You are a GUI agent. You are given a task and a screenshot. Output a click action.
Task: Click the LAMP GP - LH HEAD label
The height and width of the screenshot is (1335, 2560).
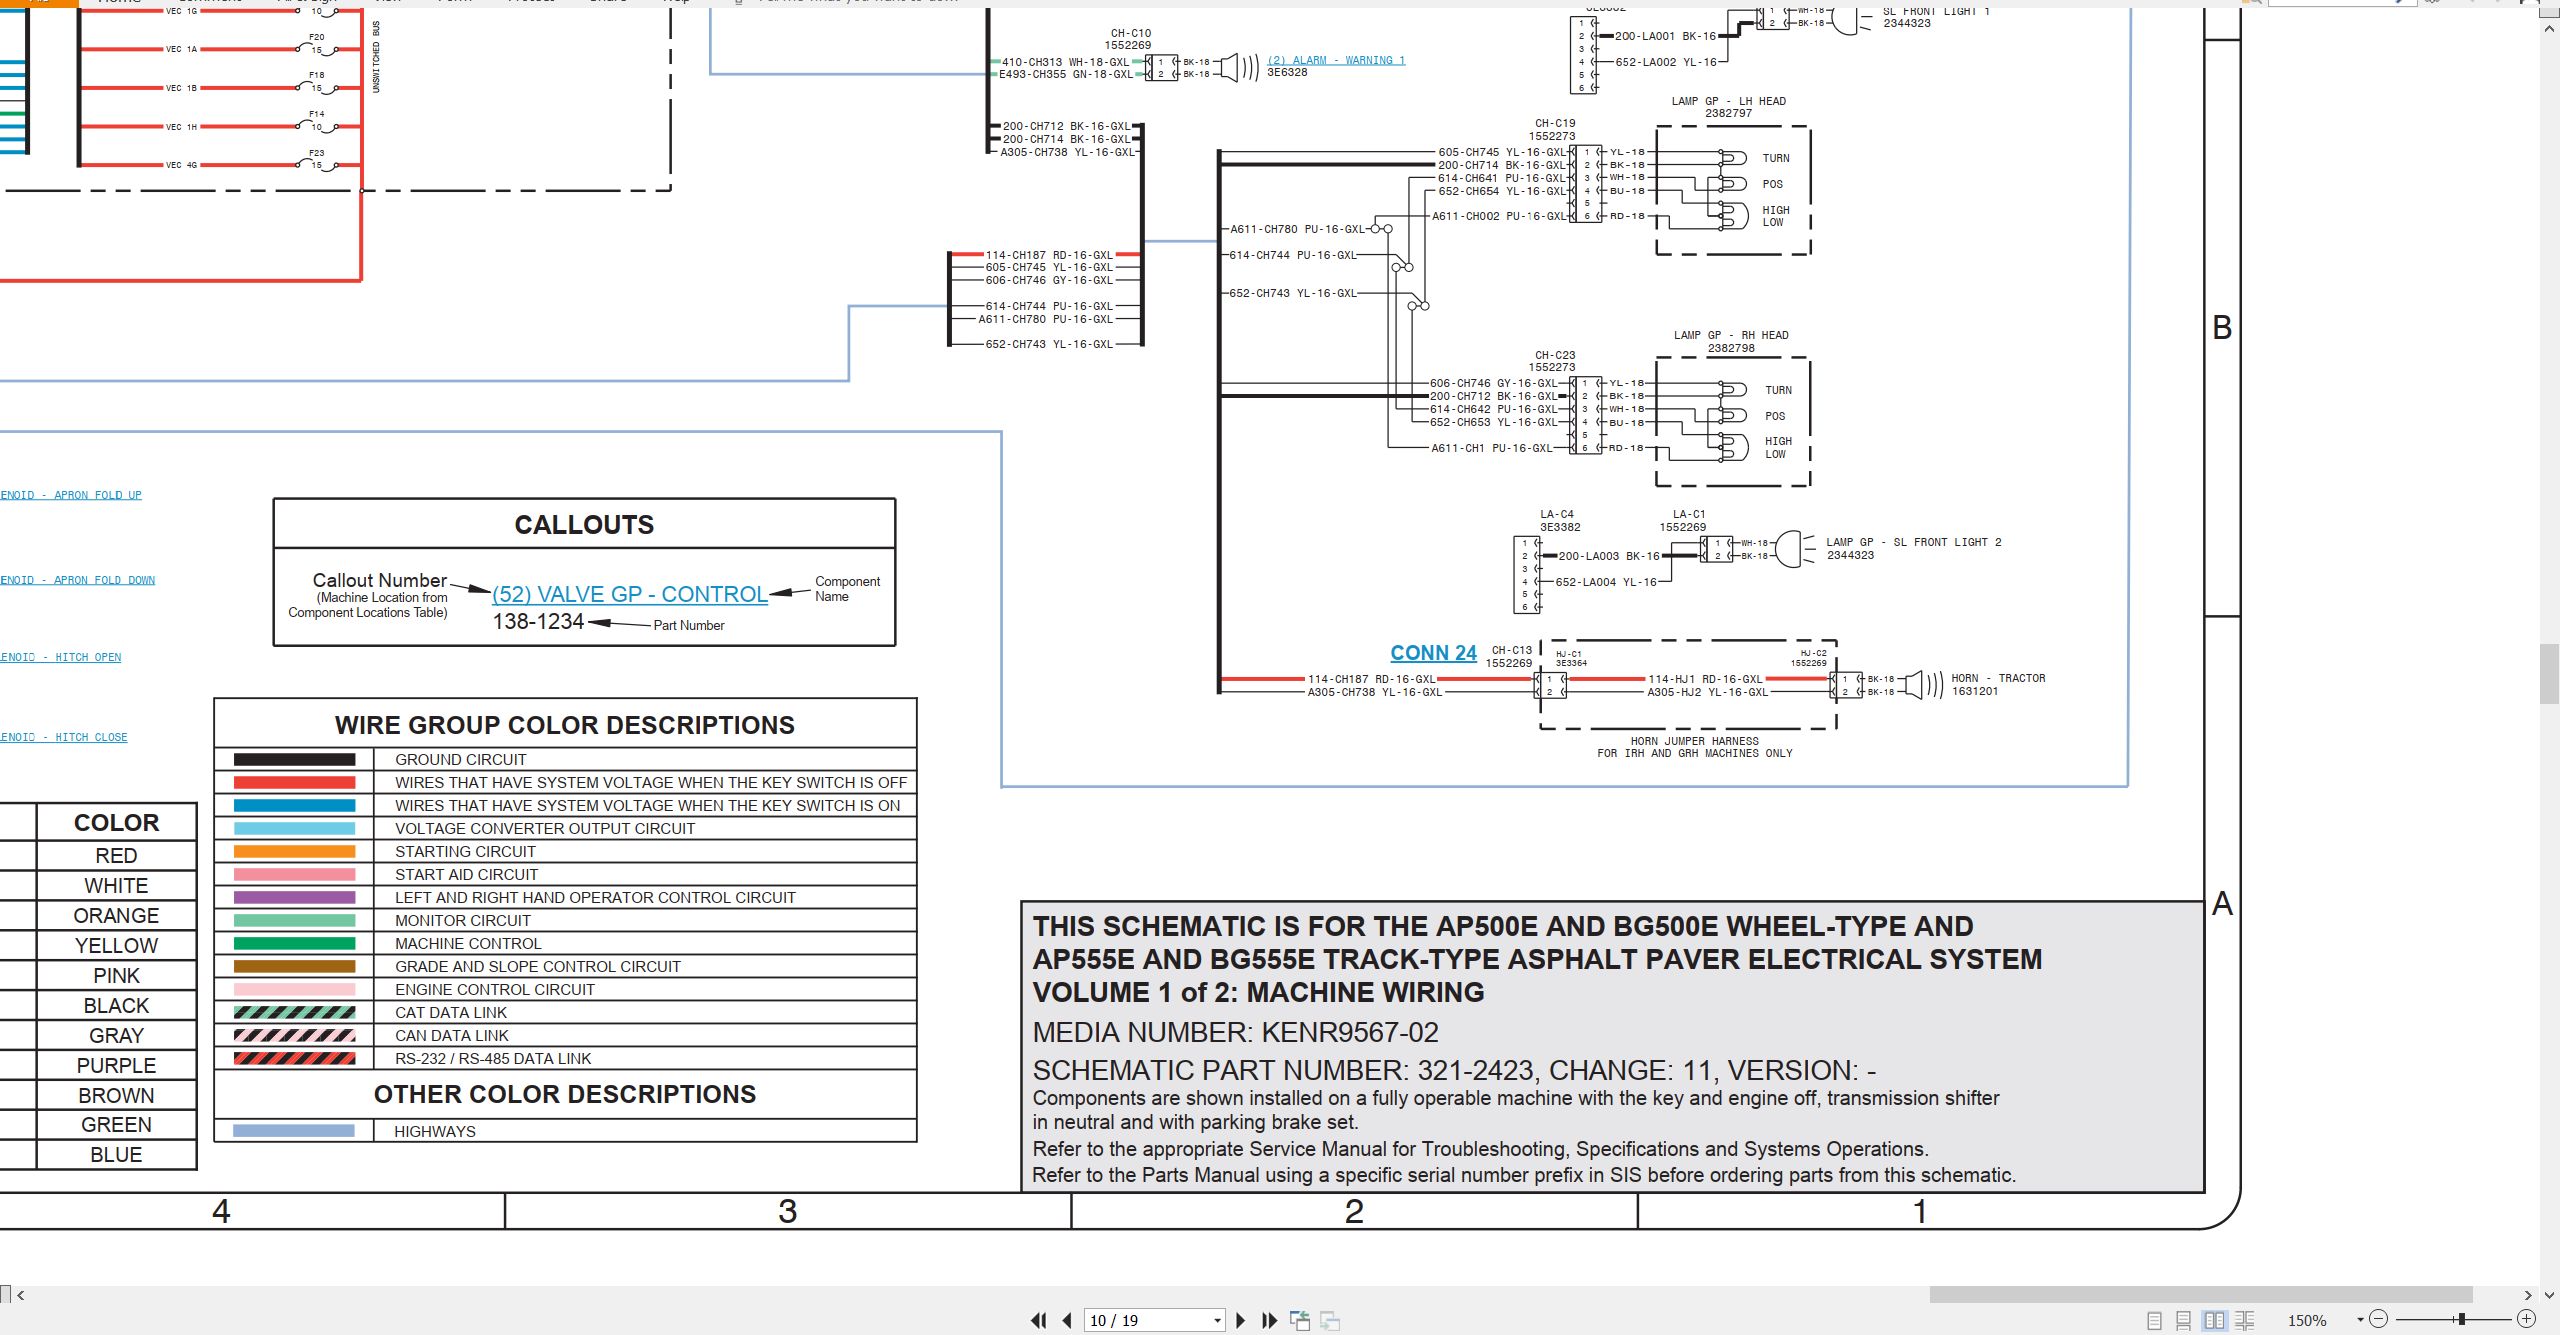pyautogui.click(x=1728, y=101)
